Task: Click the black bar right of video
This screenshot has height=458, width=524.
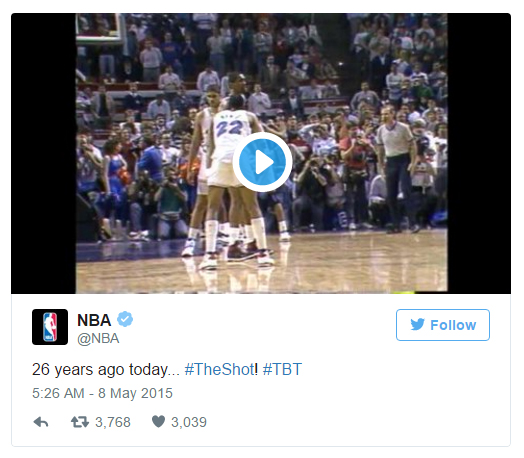Action: (x=479, y=153)
